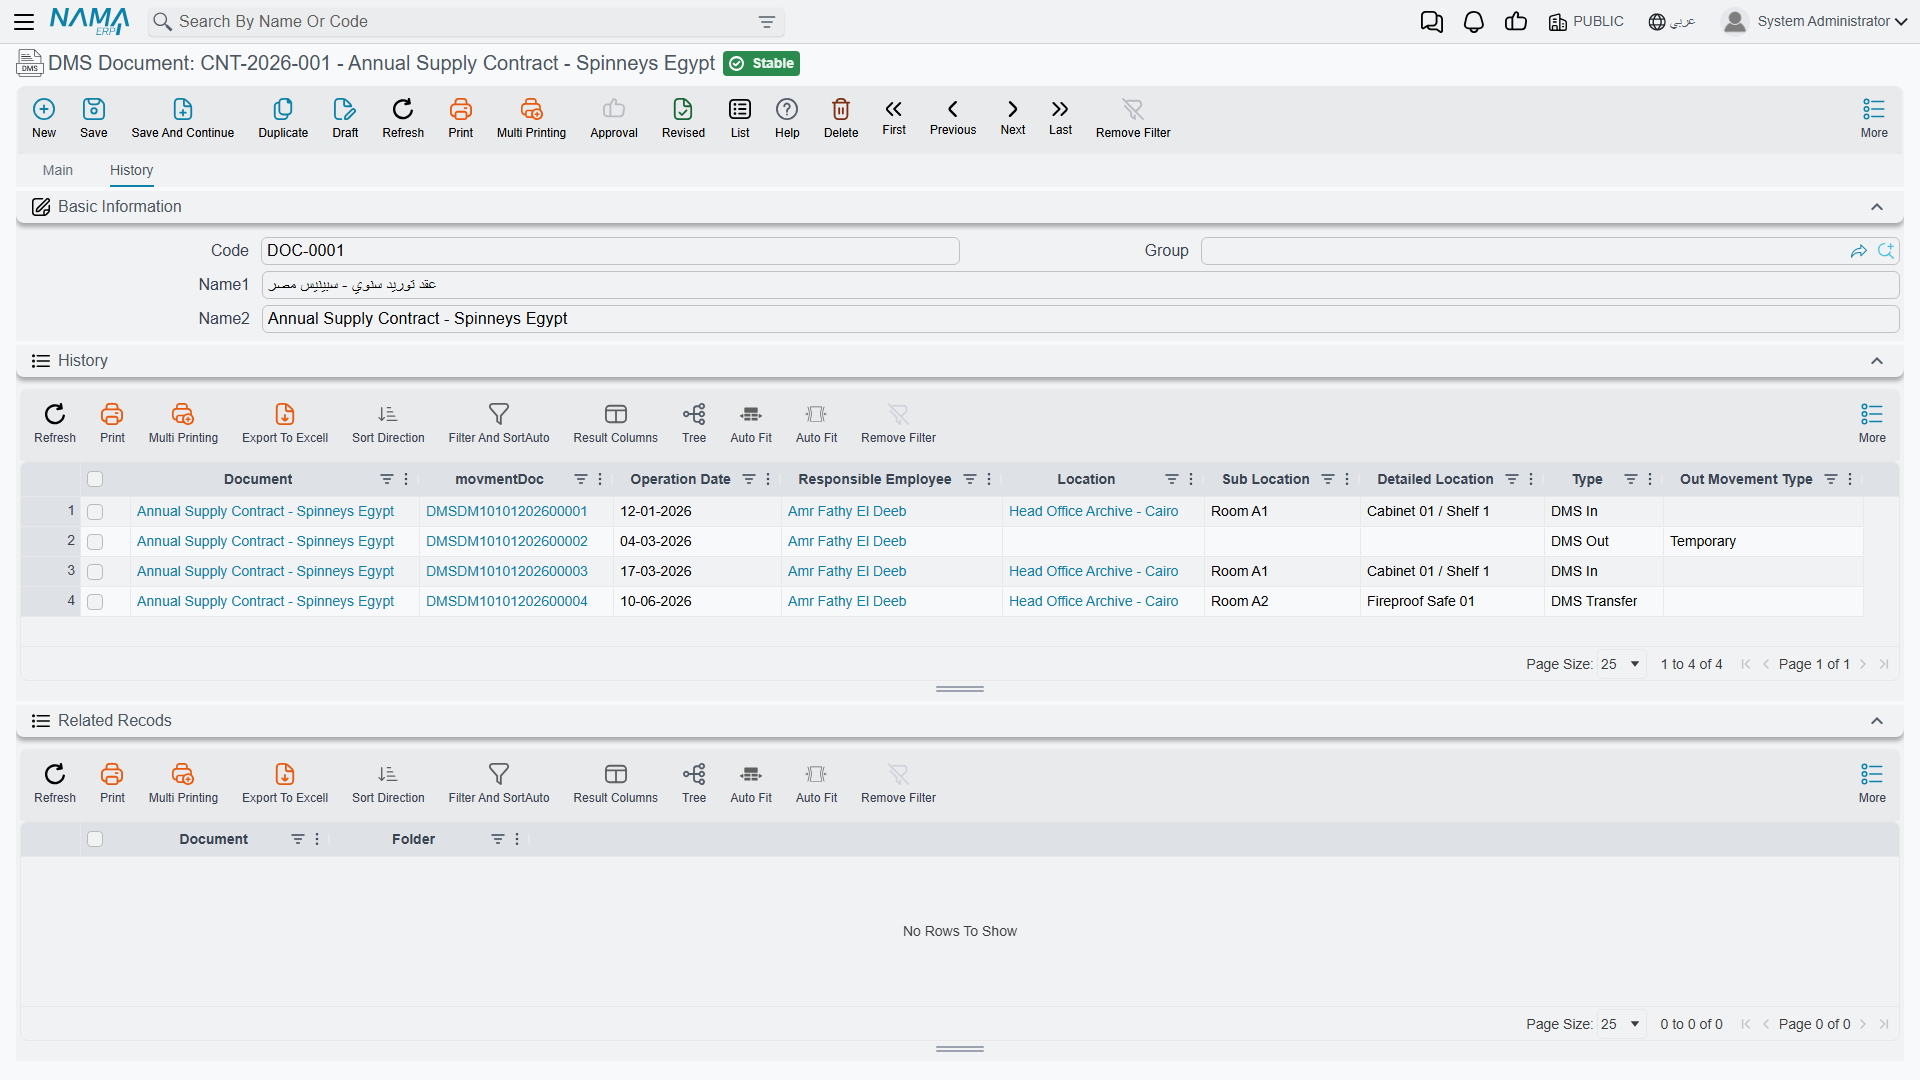Open System Administrator user menu
This screenshot has width=1920, height=1080.
(1815, 21)
